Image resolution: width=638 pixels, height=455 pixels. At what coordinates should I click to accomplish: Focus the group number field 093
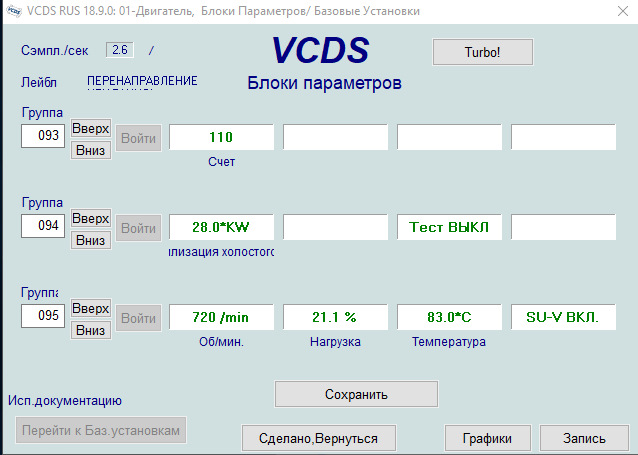43,136
